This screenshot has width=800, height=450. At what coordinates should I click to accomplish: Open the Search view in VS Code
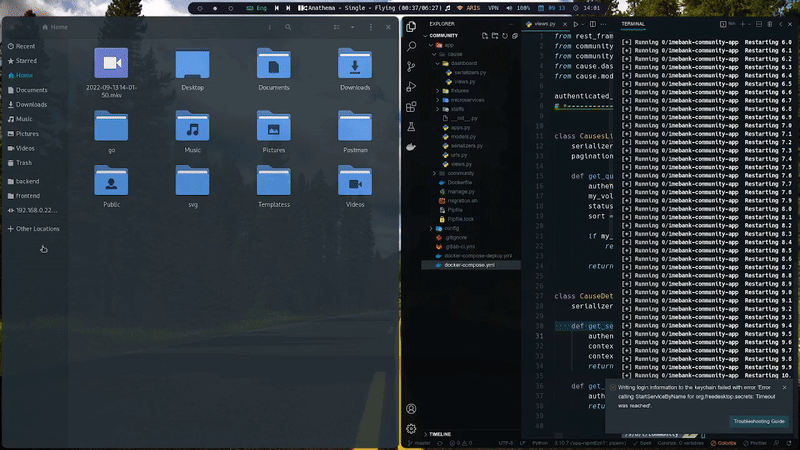(x=411, y=46)
